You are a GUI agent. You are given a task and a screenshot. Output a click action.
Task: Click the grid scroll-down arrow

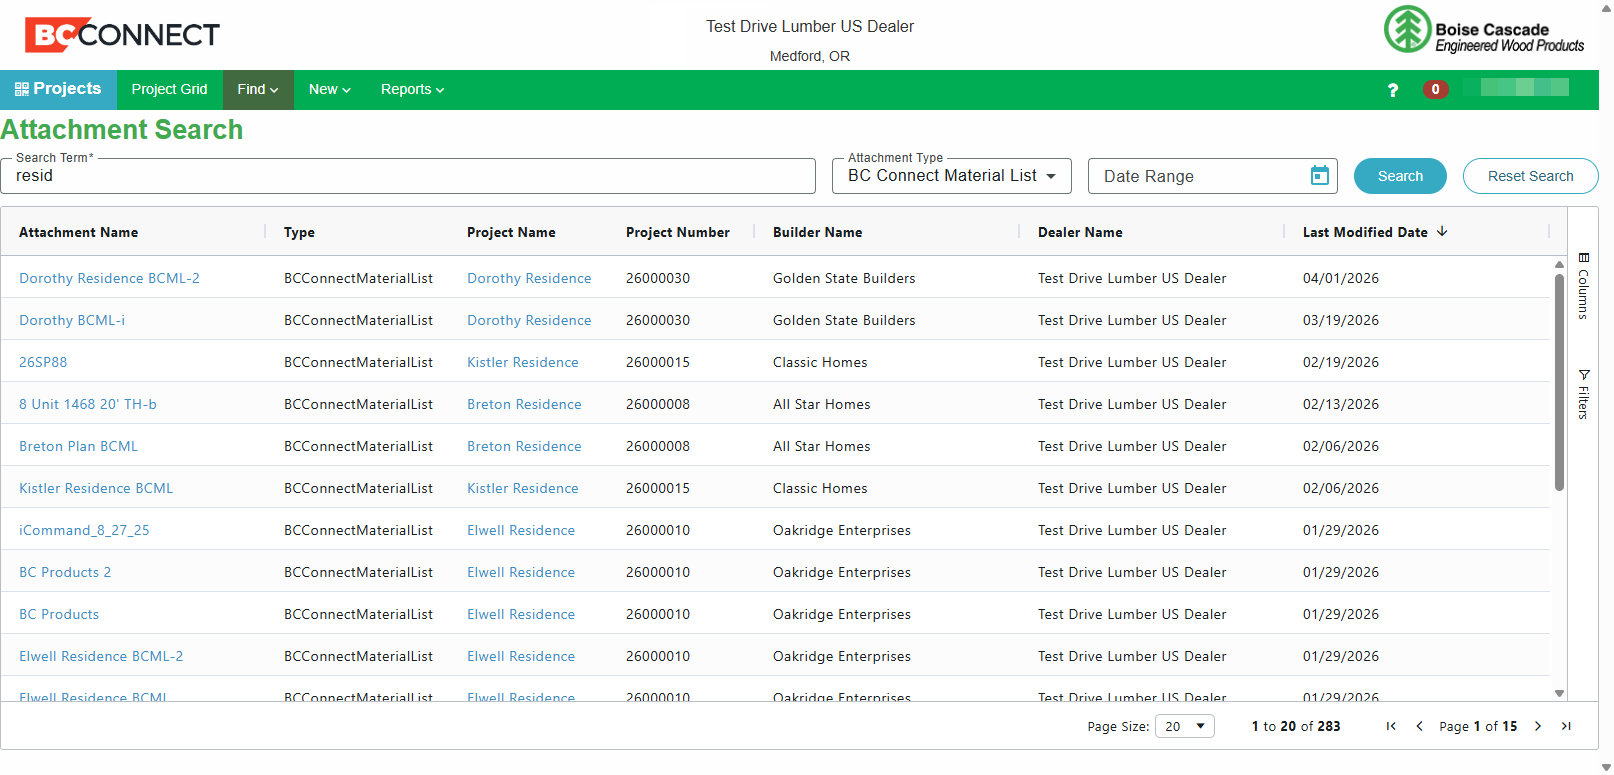pos(1559,693)
